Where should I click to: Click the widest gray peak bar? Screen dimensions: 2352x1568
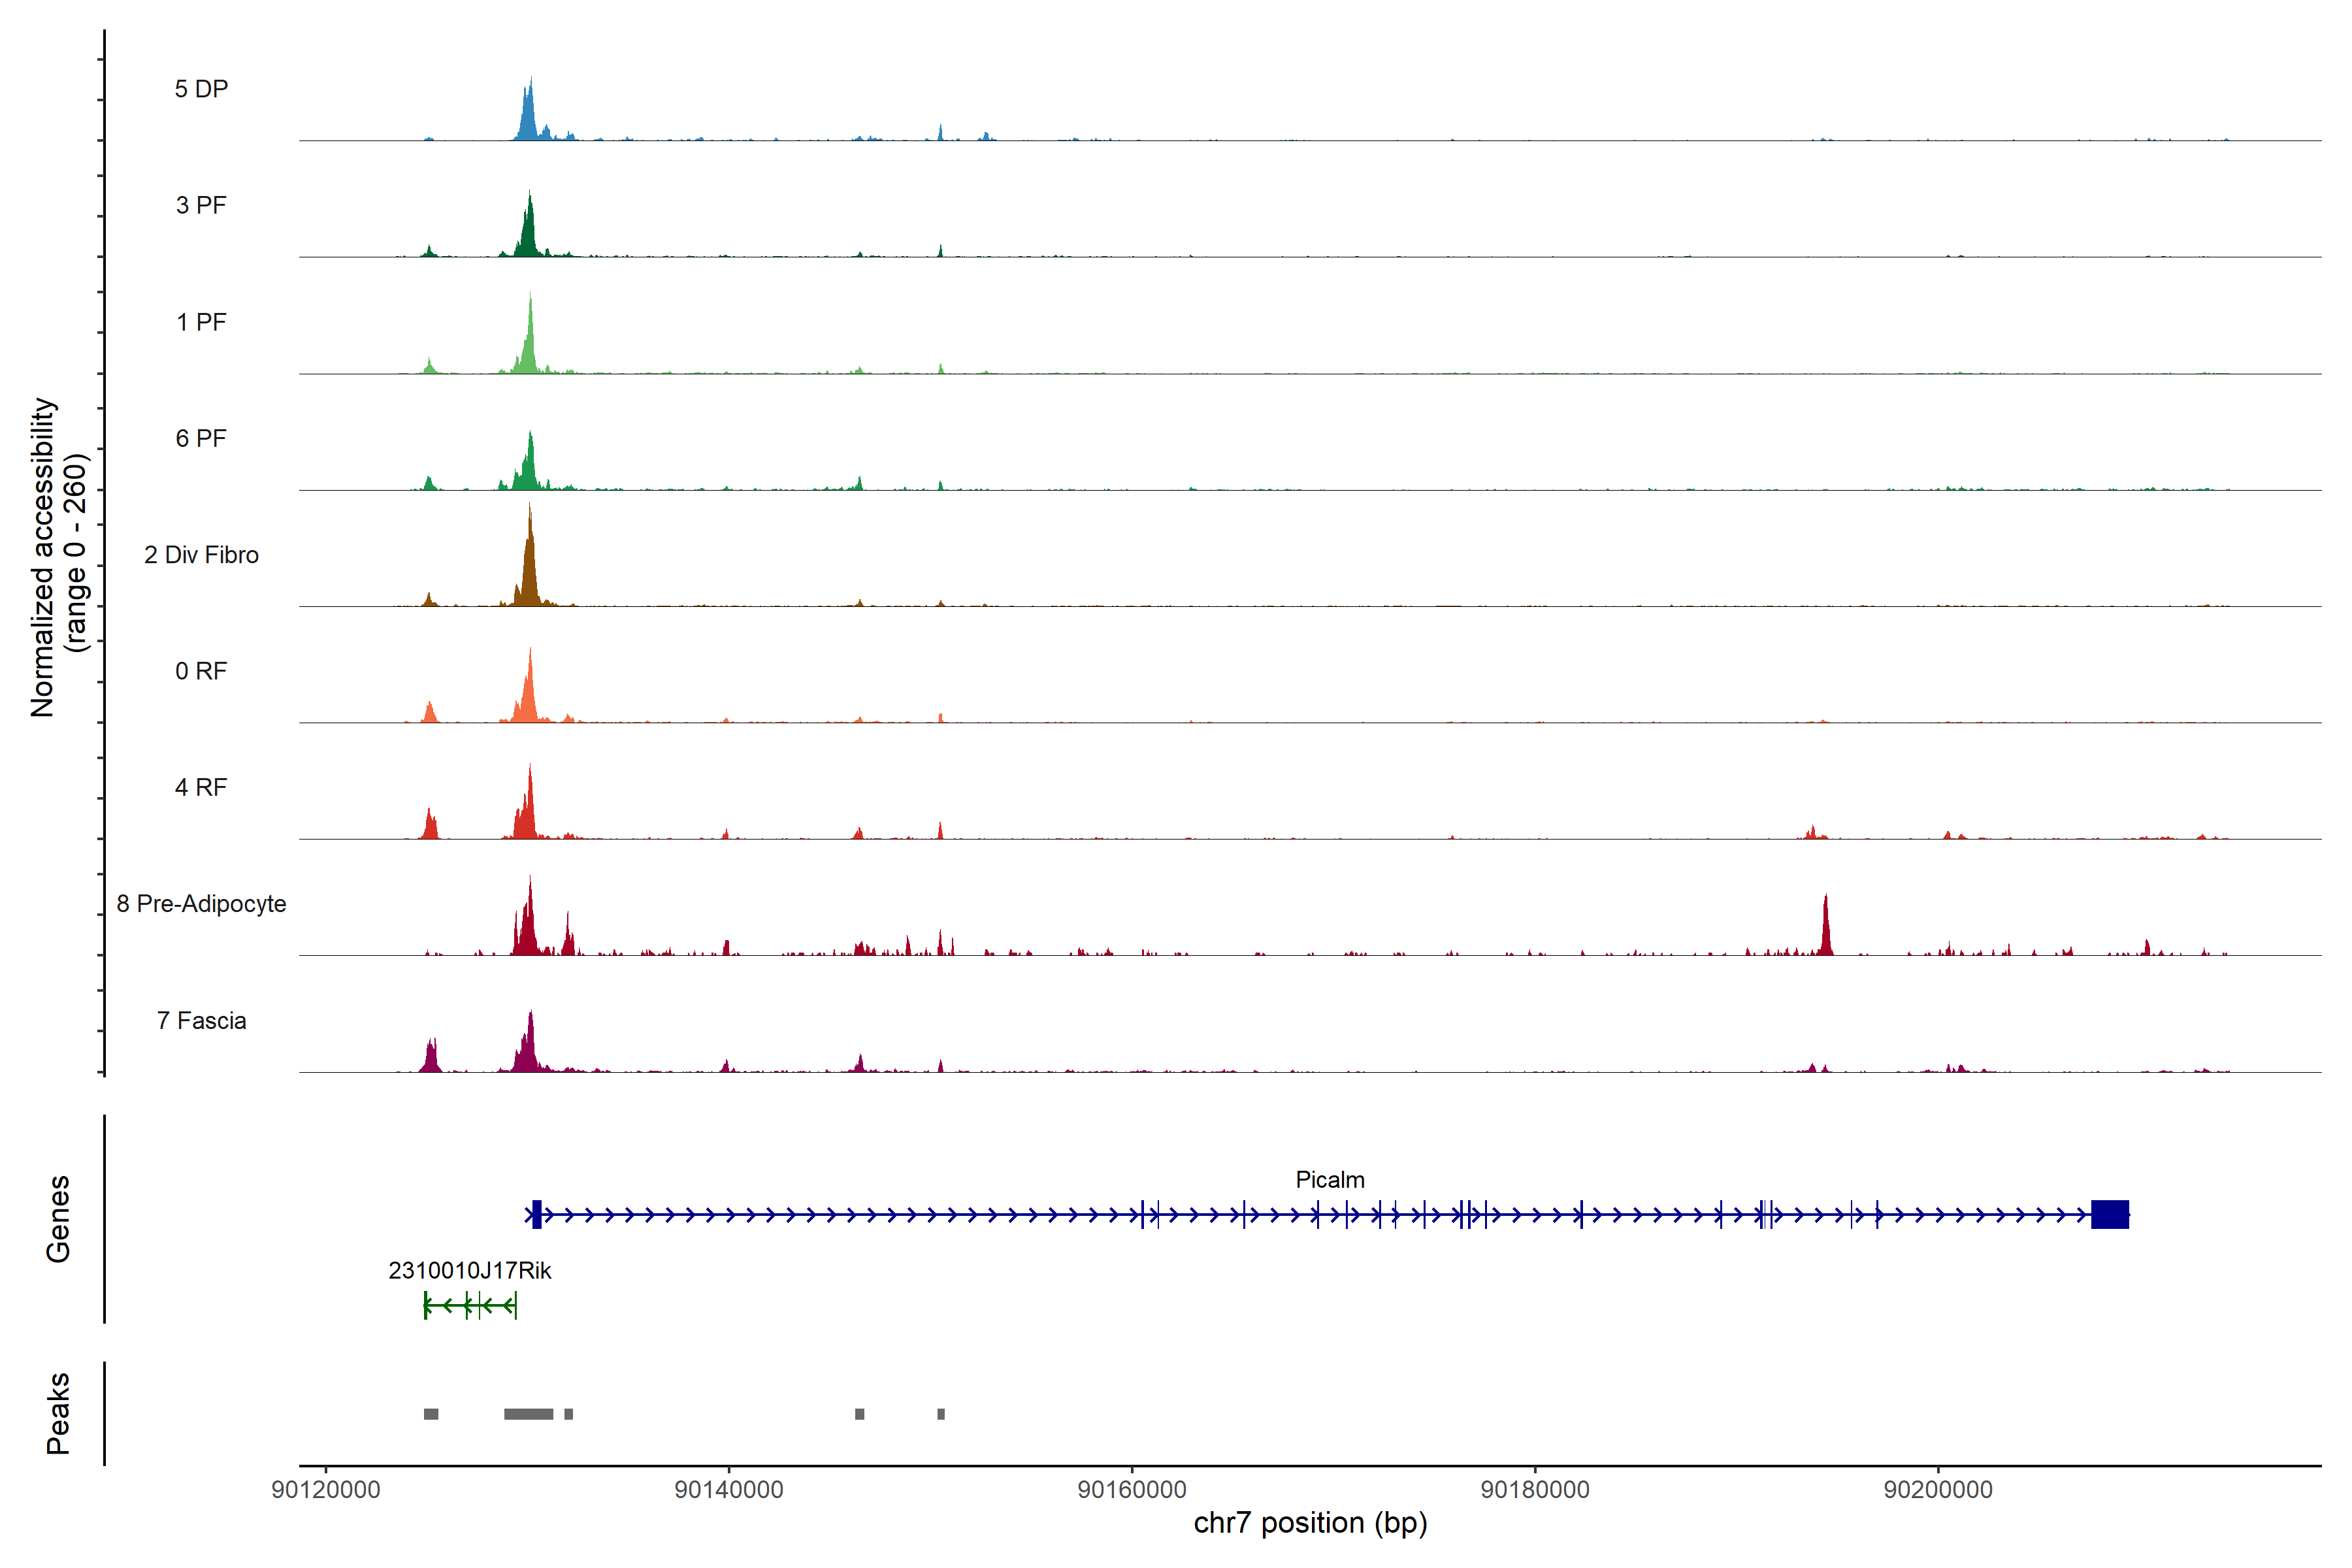528,1414
